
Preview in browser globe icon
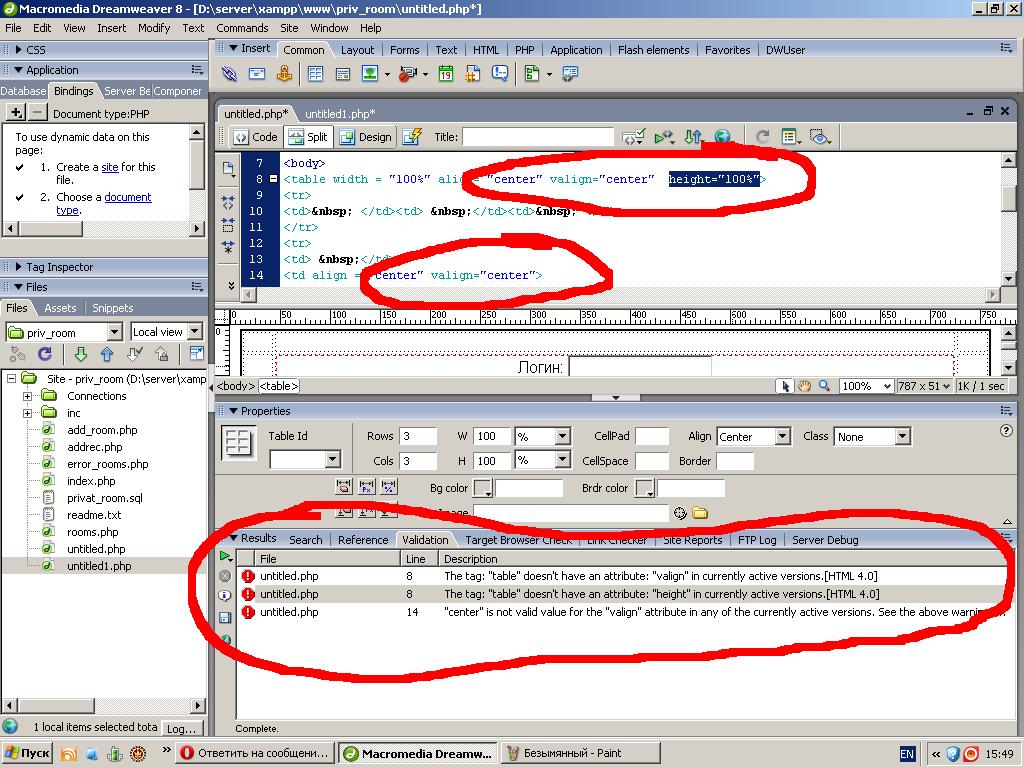coord(722,136)
